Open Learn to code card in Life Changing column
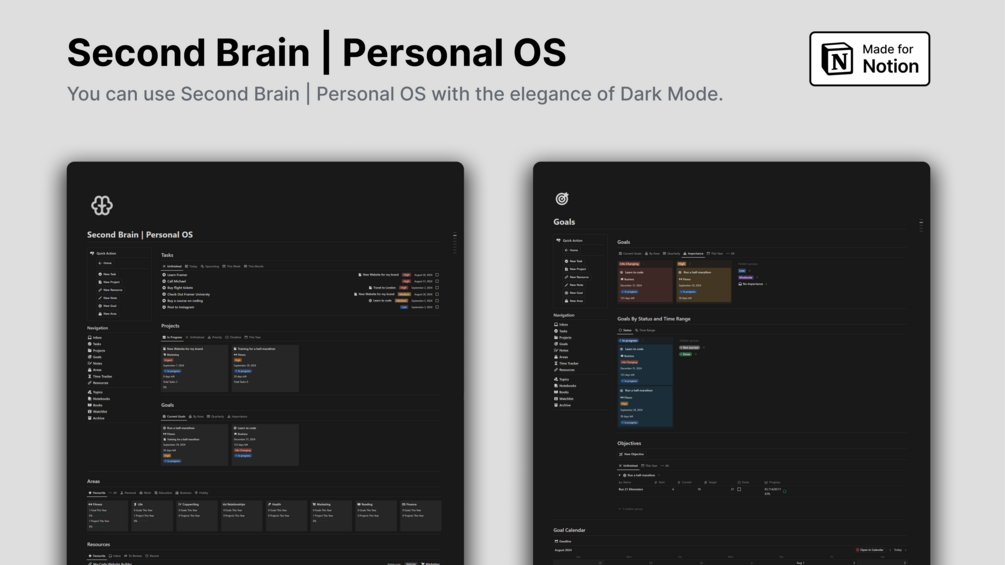 coord(645,285)
